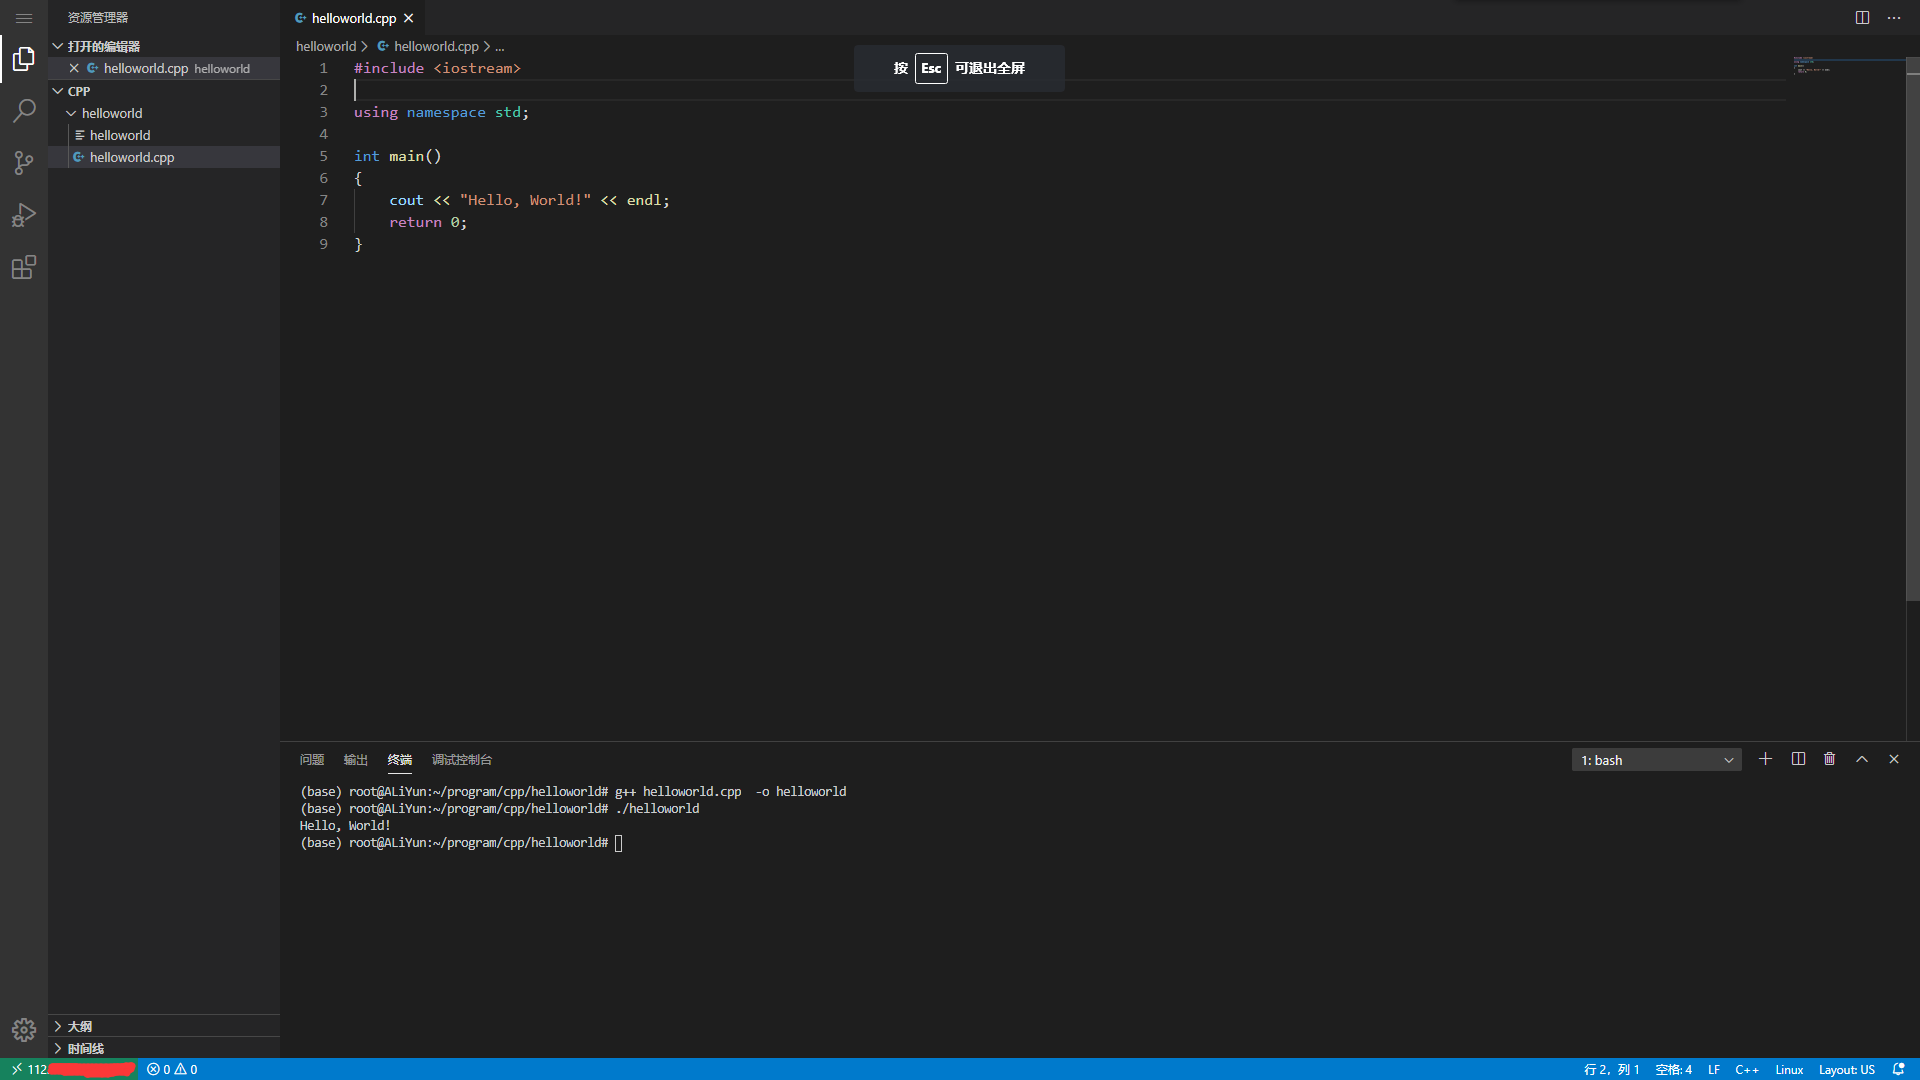Close the helloworld.cpp editor tab
The width and height of the screenshot is (1920, 1080).
pos(408,18)
